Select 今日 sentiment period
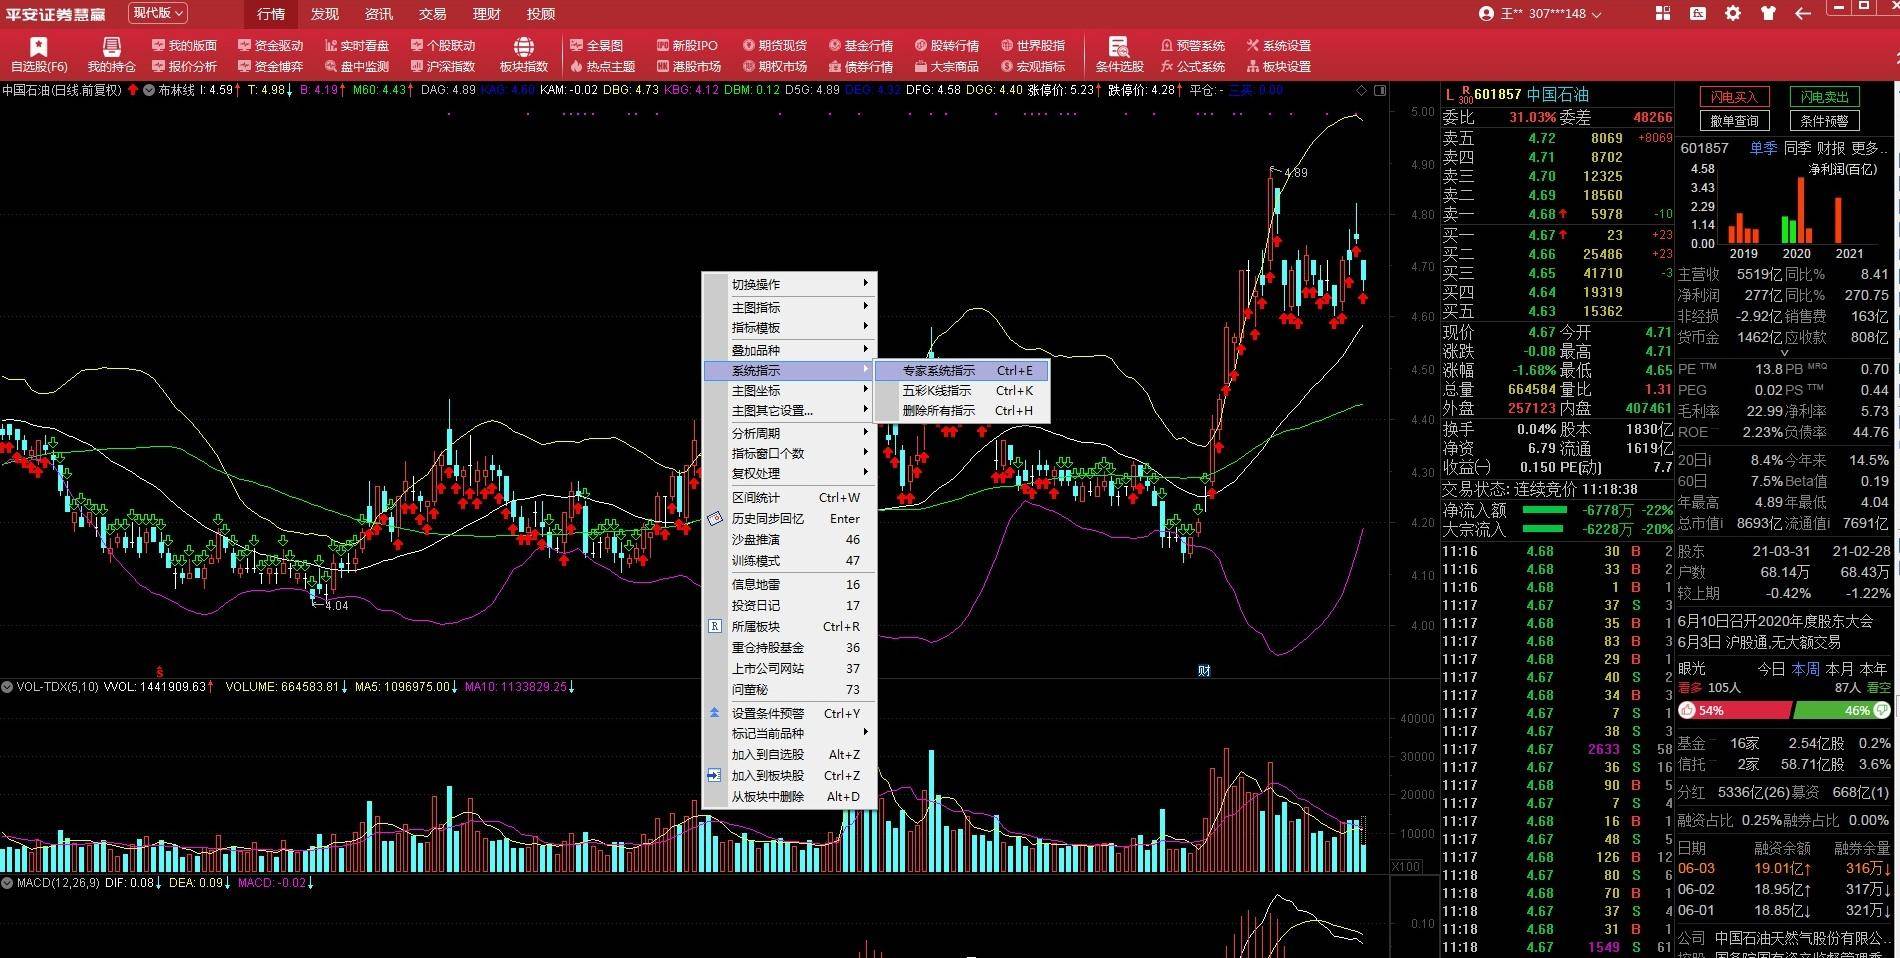This screenshot has height=958, width=1900. click(x=1771, y=668)
